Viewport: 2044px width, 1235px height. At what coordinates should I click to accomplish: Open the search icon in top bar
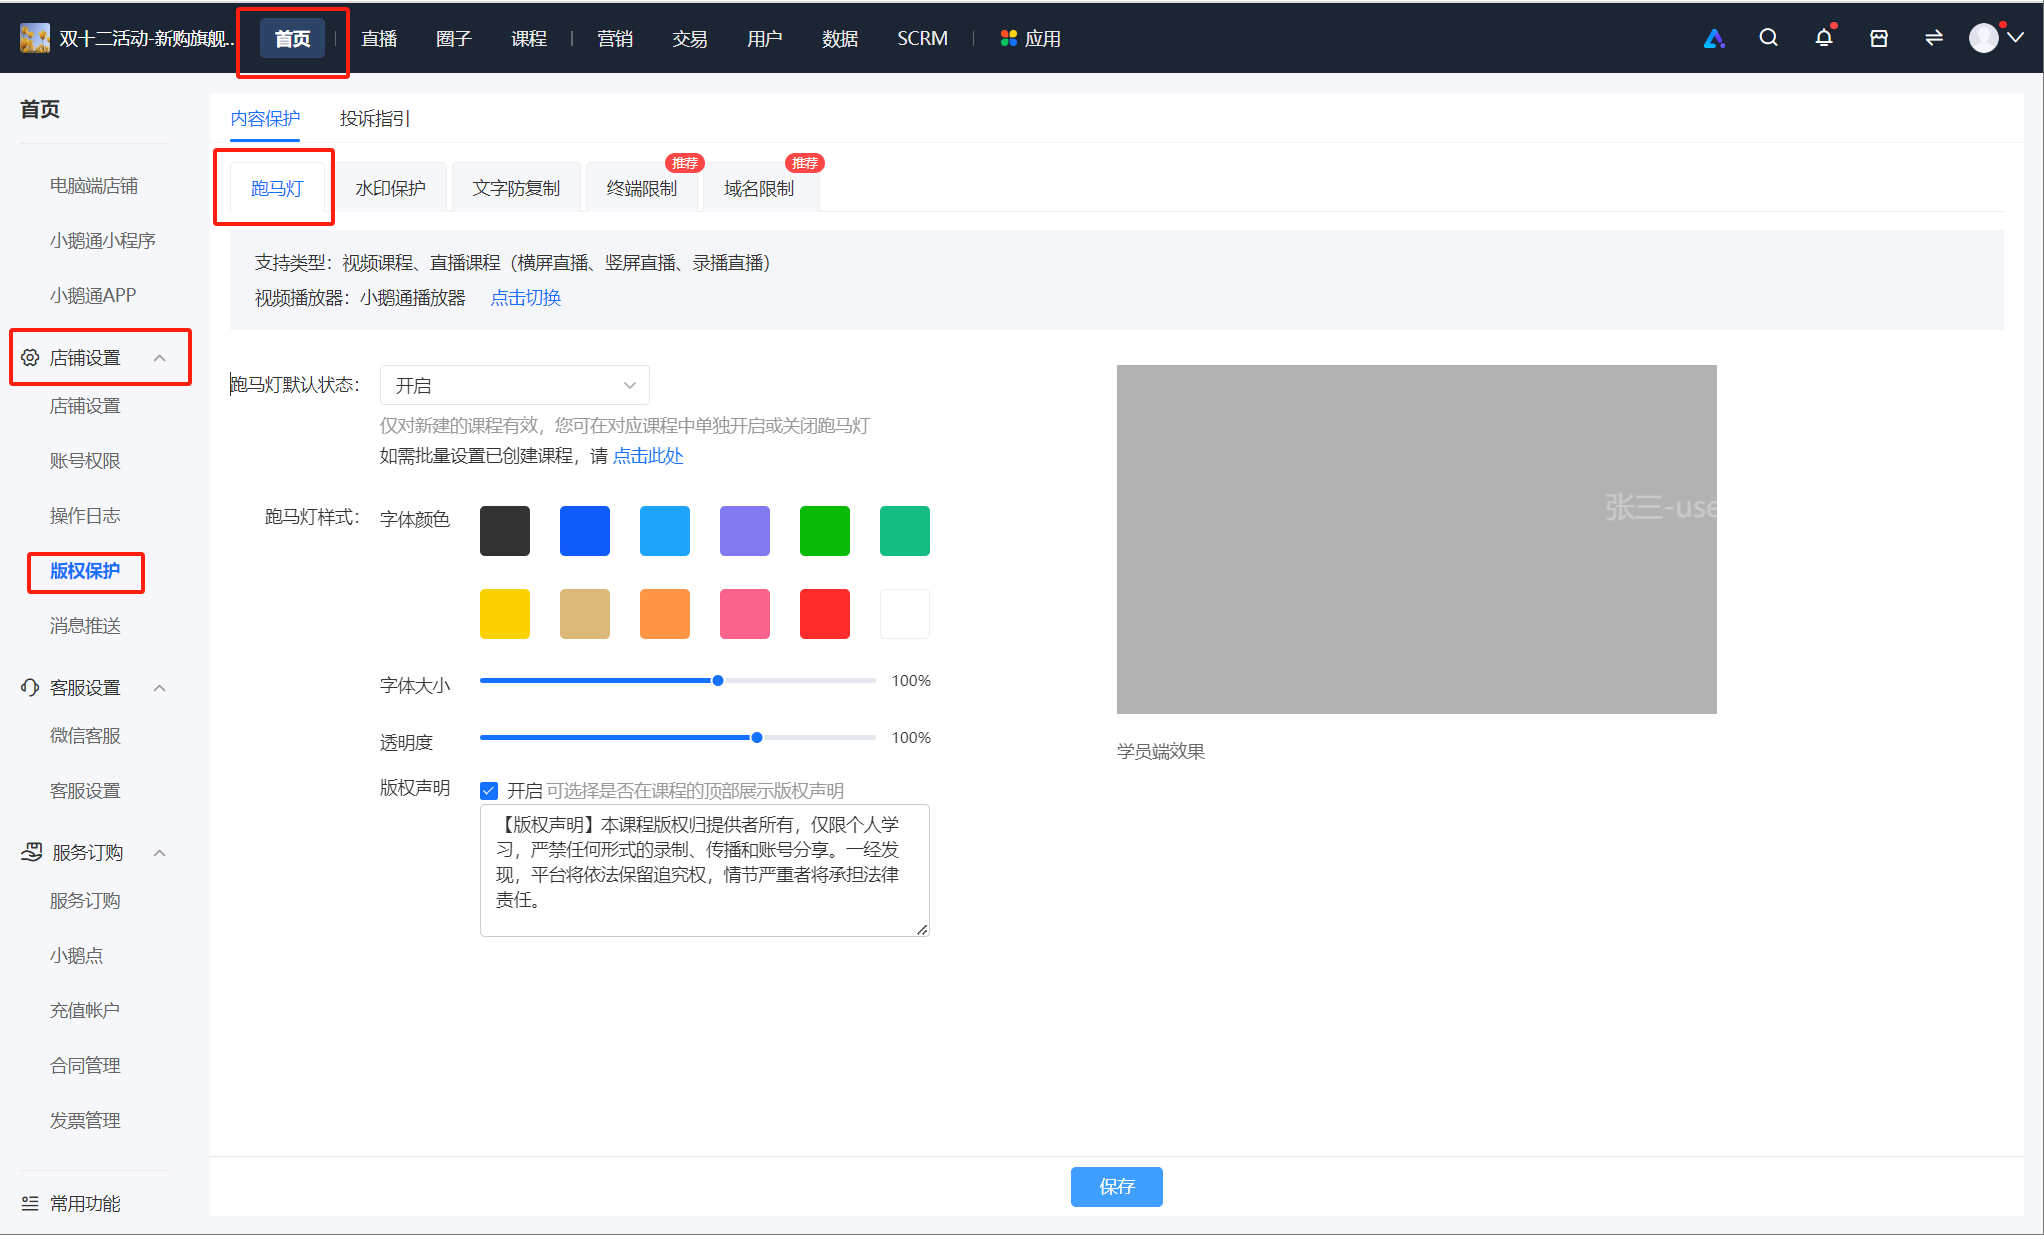[1768, 38]
